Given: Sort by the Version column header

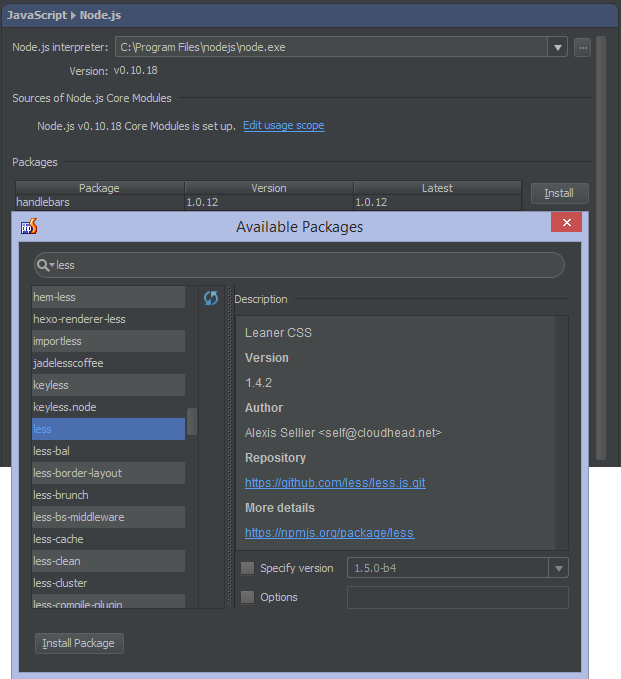Looking at the screenshot, I should coord(269,188).
